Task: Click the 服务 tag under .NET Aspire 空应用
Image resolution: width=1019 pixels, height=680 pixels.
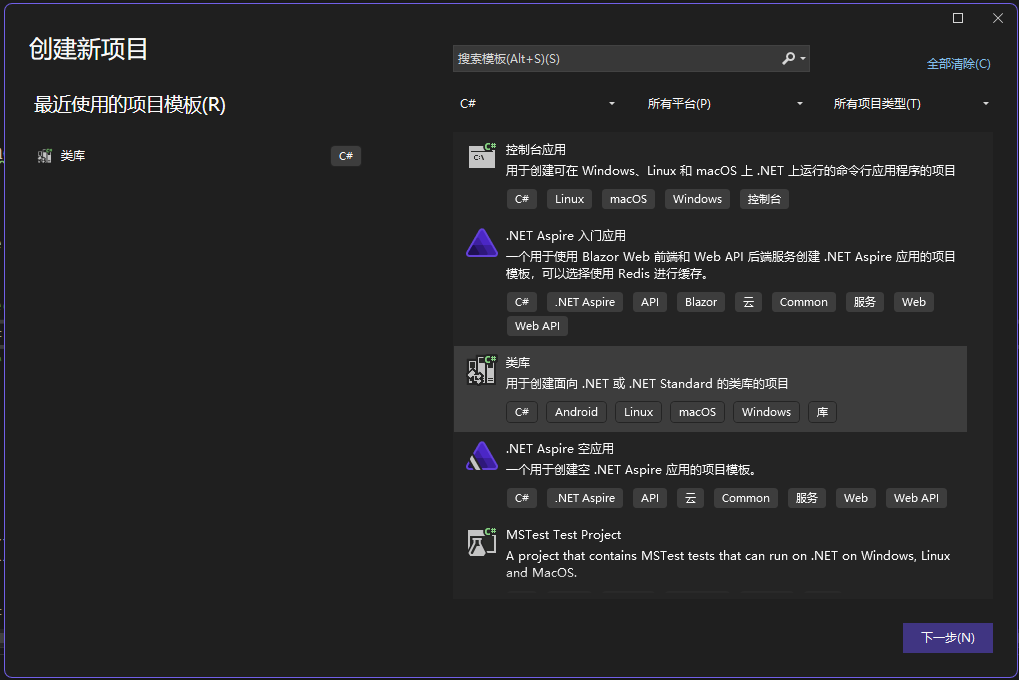Action: click(806, 498)
